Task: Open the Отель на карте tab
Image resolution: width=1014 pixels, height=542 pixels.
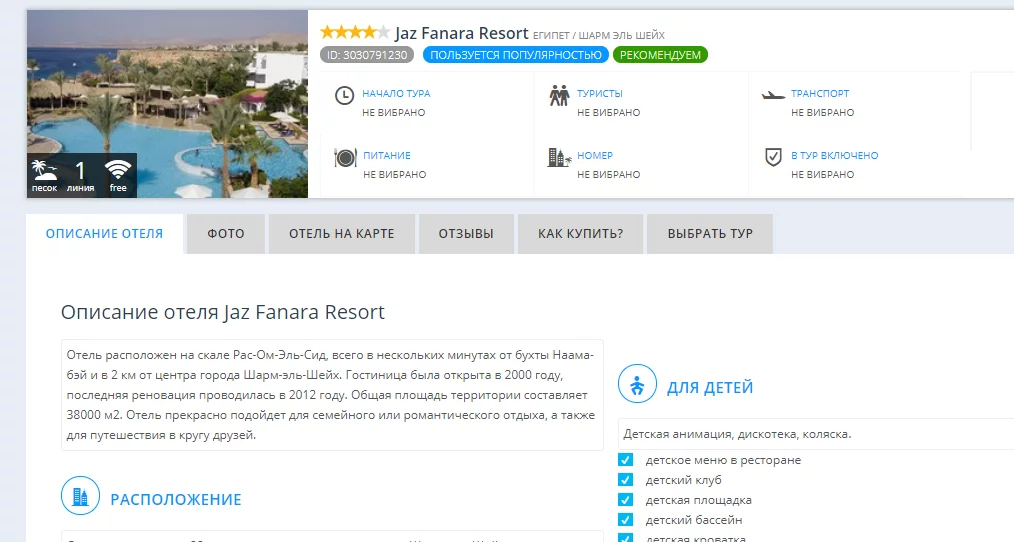Action: (x=341, y=233)
